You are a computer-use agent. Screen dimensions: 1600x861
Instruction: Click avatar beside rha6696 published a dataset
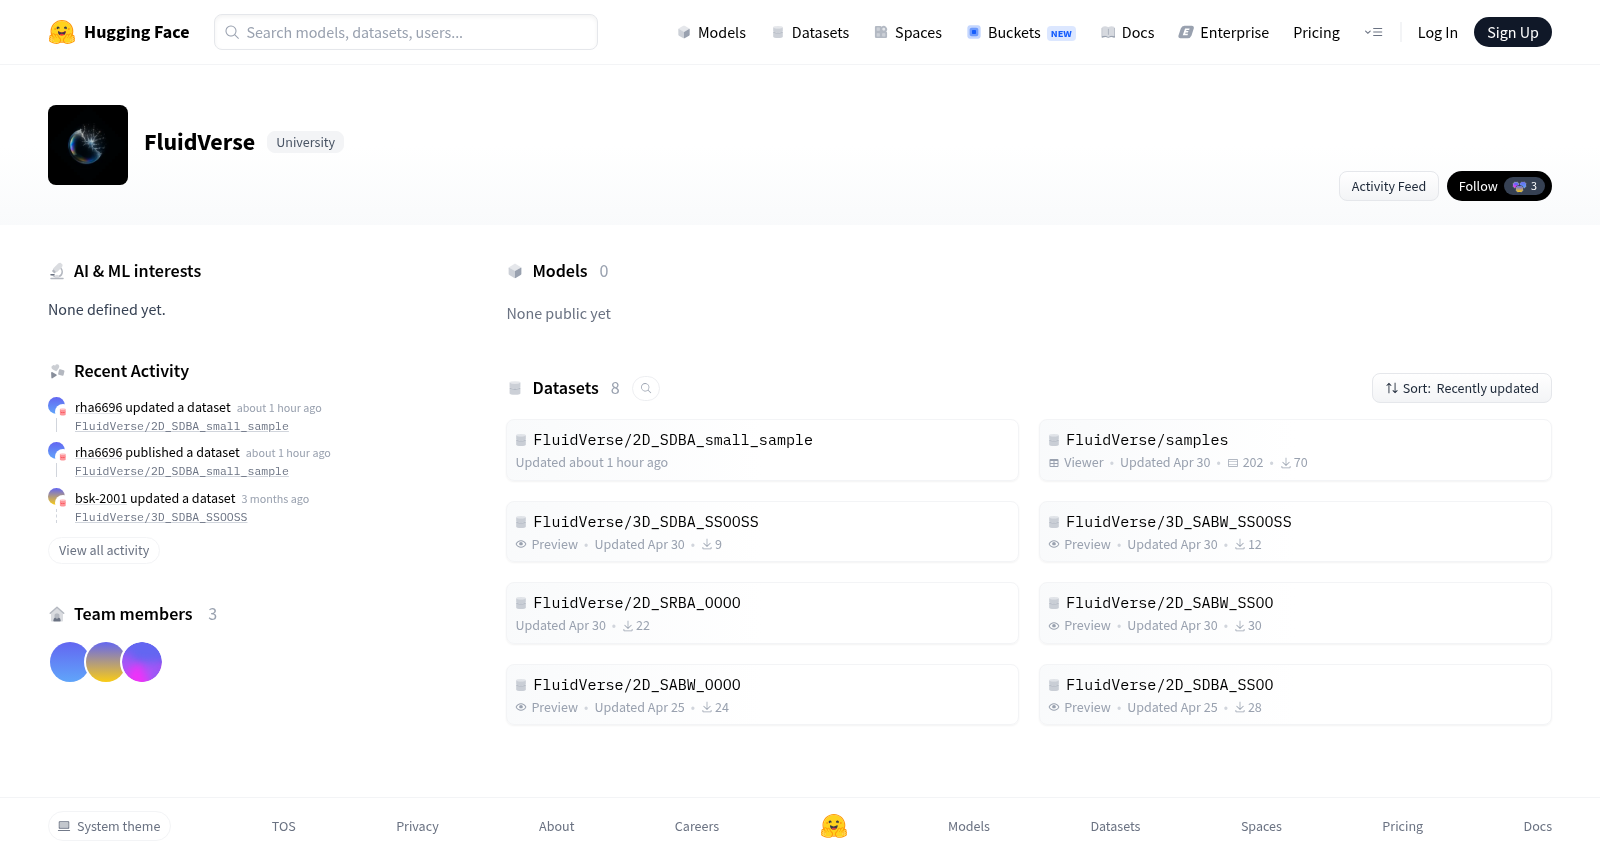[x=57, y=451]
